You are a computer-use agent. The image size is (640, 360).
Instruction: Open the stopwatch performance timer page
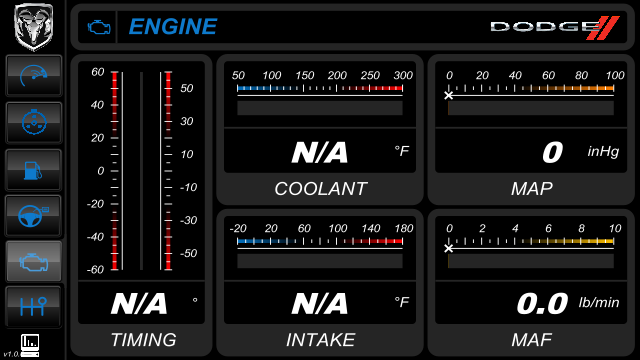pos(33,122)
